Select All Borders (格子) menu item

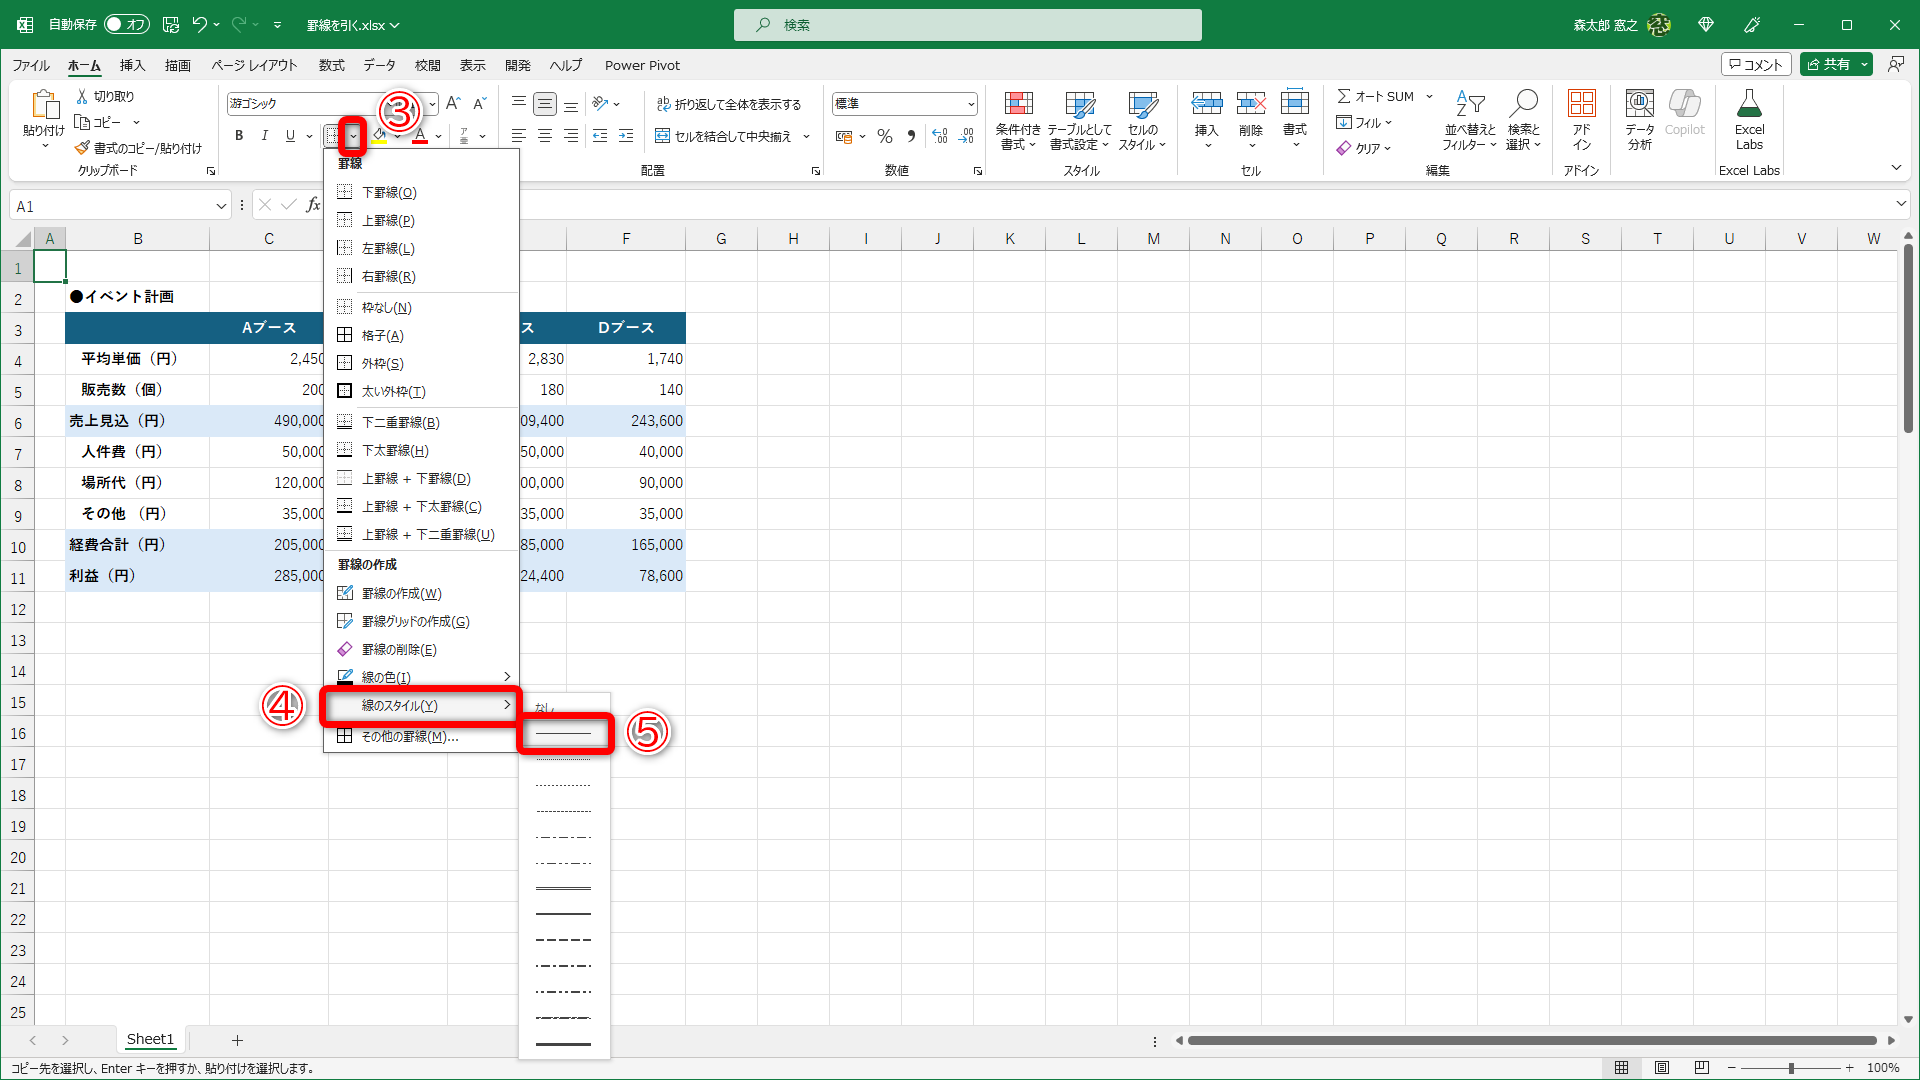pos(382,335)
